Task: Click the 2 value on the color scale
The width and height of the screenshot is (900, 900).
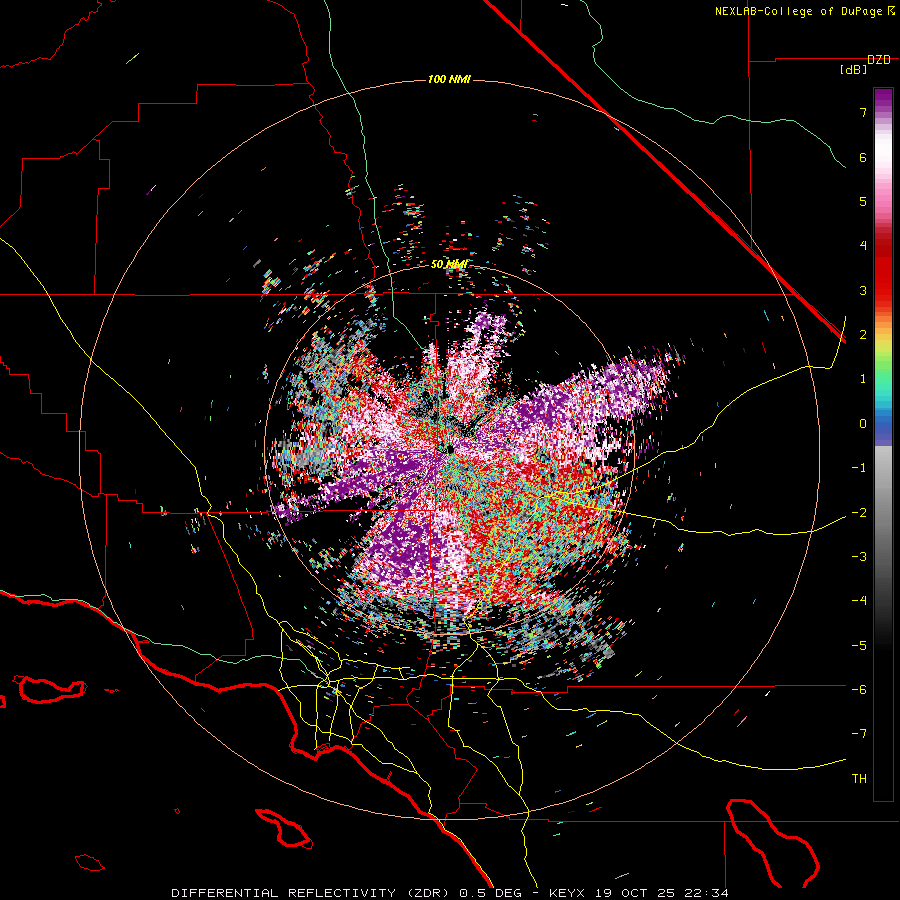Action: click(x=863, y=335)
